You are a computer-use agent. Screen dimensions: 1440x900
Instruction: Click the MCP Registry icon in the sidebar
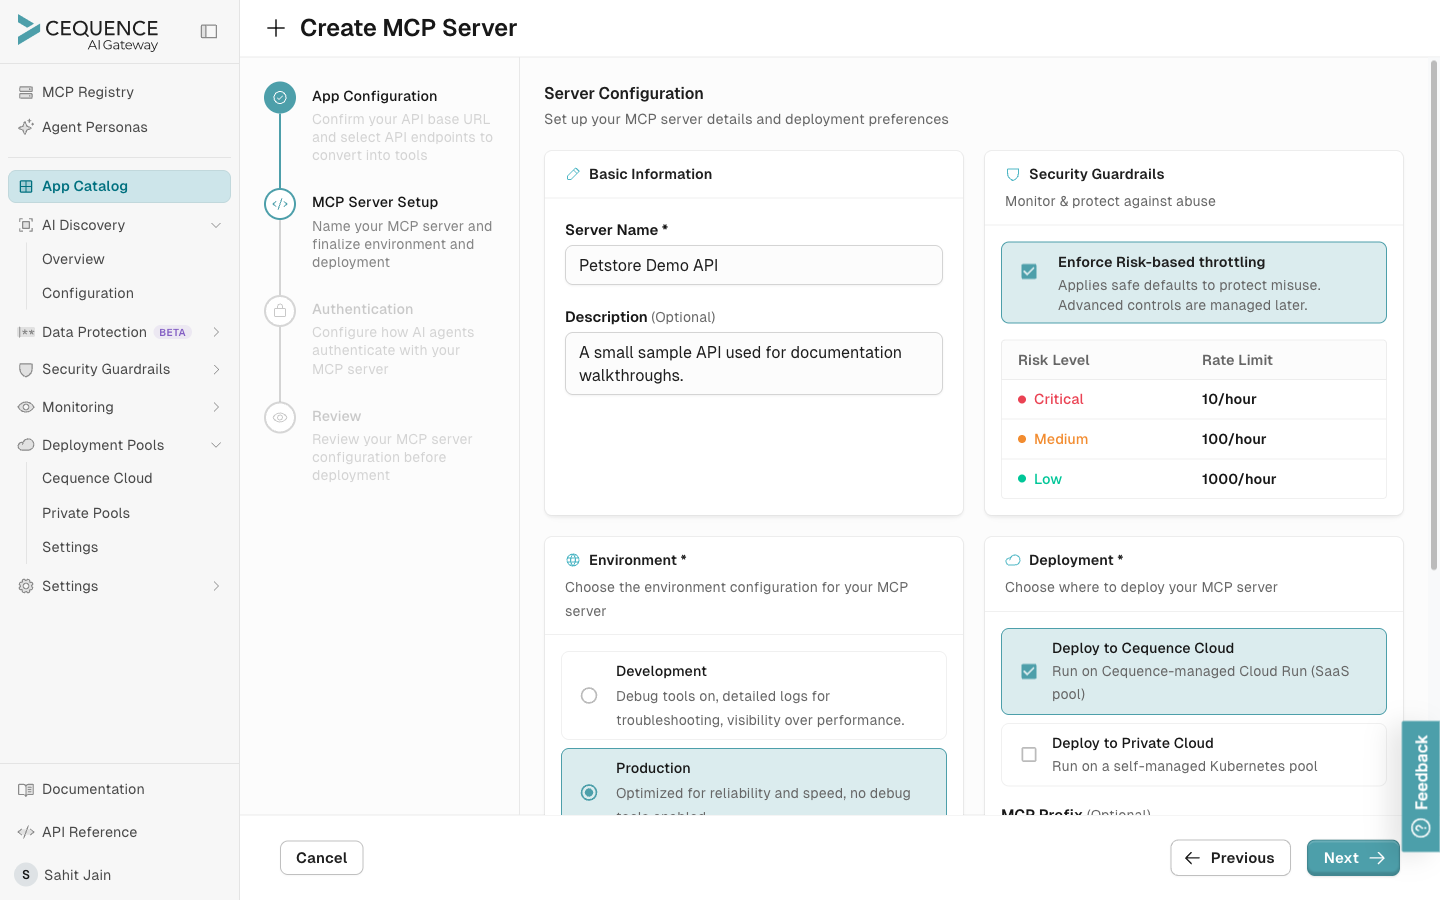(x=26, y=92)
